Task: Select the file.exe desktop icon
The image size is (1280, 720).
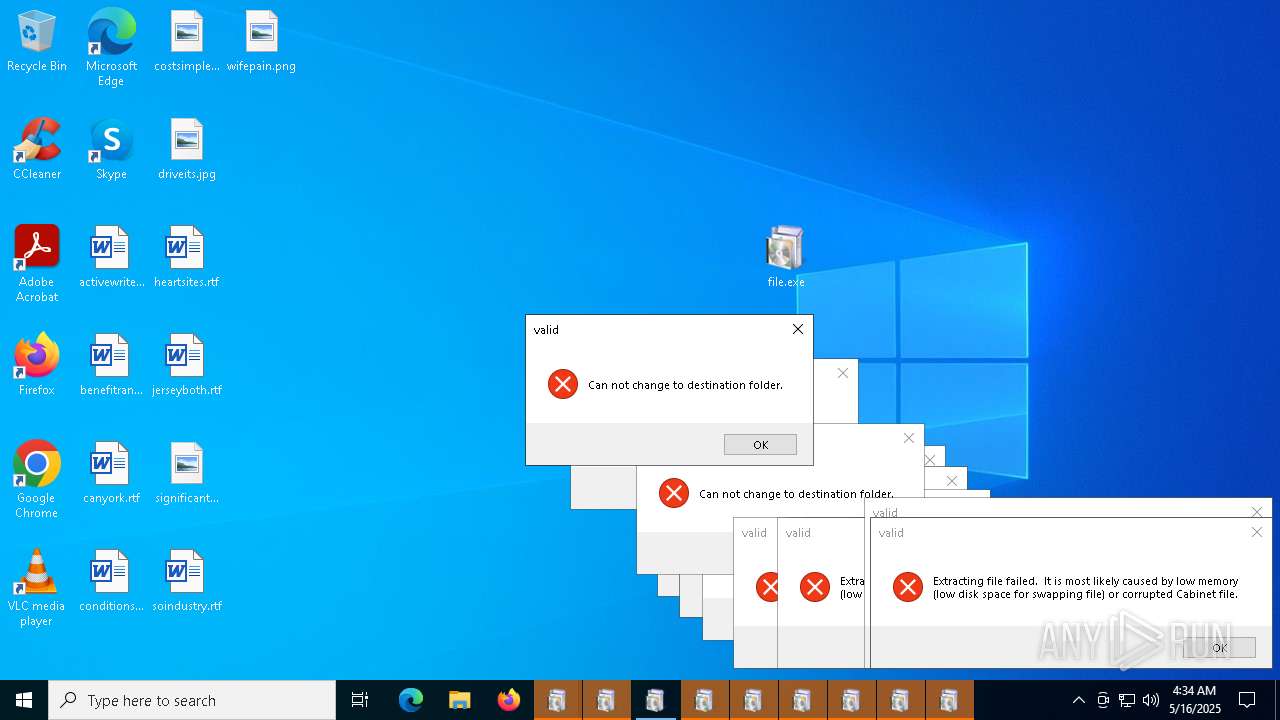Action: point(786,258)
